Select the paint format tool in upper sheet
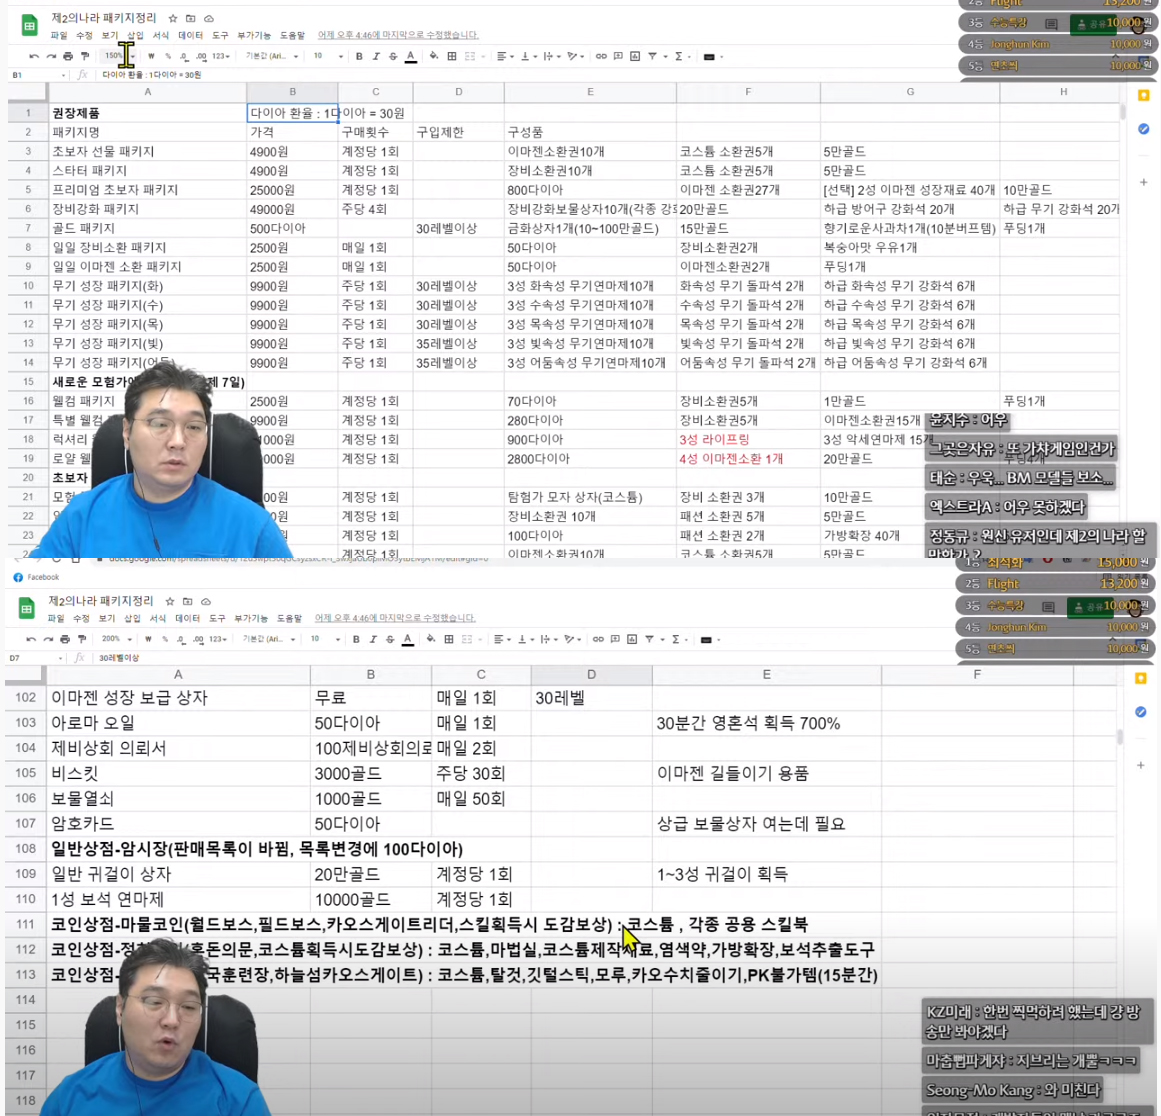The image size is (1161, 1116). pyautogui.click(x=85, y=56)
